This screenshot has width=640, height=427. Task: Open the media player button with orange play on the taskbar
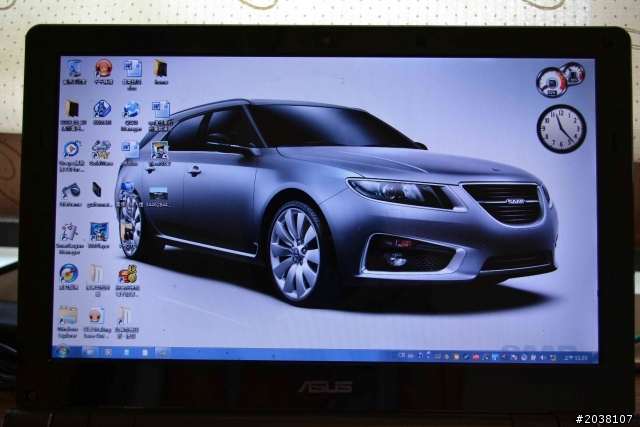point(109,352)
